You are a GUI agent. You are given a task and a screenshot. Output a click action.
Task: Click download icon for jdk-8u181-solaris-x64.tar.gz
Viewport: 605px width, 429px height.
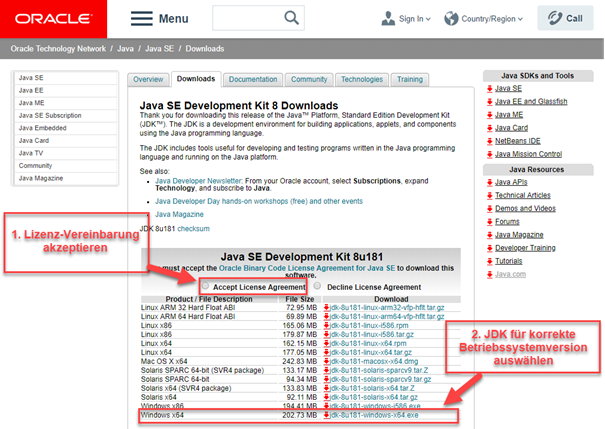pyautogui.click(x=326, y=397)
